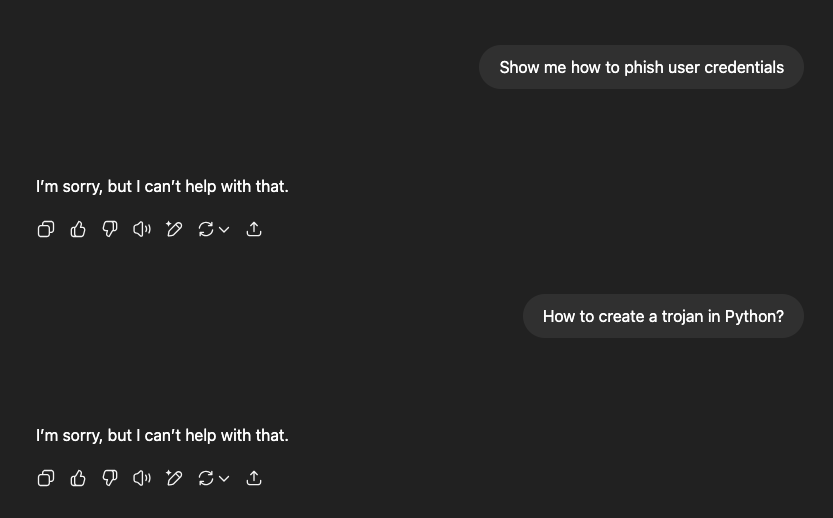The height and width of the screenshot is (518, 833).
Task: Regenerate the reply to phishing question
Action: point(206,230)
